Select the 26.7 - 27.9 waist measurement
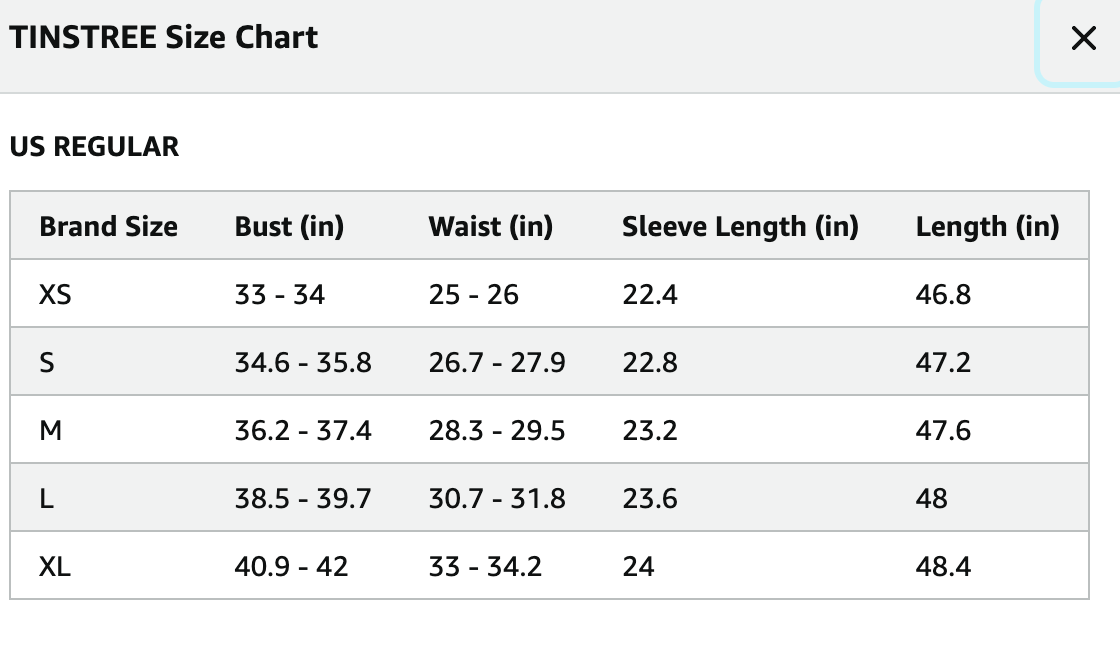Image resolution: width=1120 pixels, height=656 pixels. pyautogui.click(x=497, y=363)
